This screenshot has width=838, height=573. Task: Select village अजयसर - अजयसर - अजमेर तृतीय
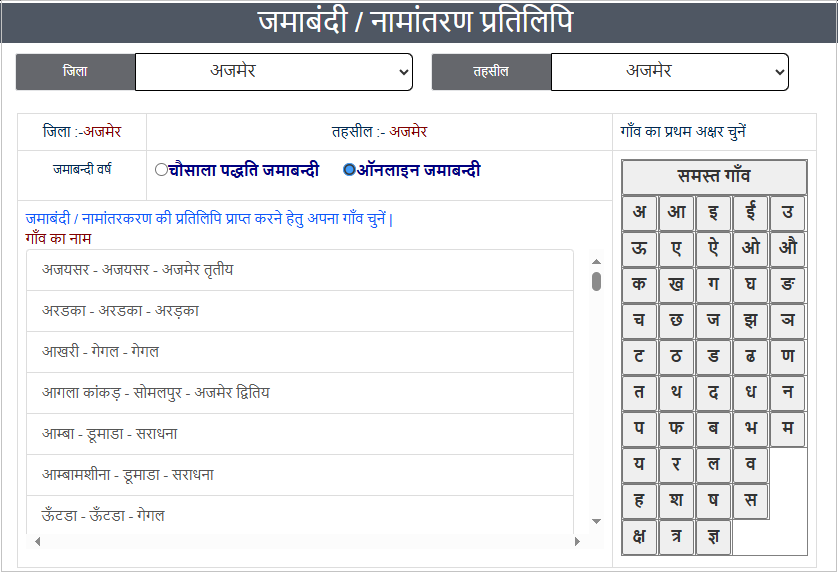click(x=300, y=270)
